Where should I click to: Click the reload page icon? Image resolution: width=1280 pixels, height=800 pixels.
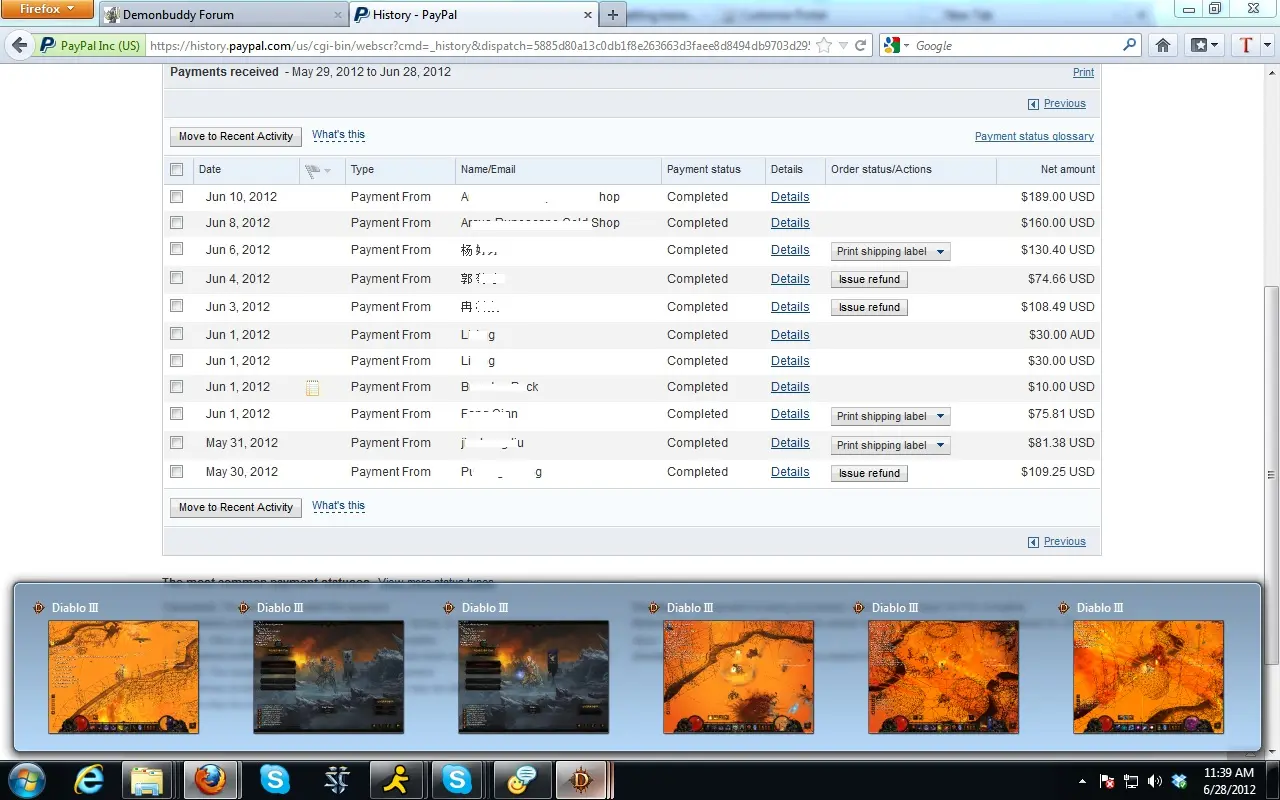(x=860, y=45)
